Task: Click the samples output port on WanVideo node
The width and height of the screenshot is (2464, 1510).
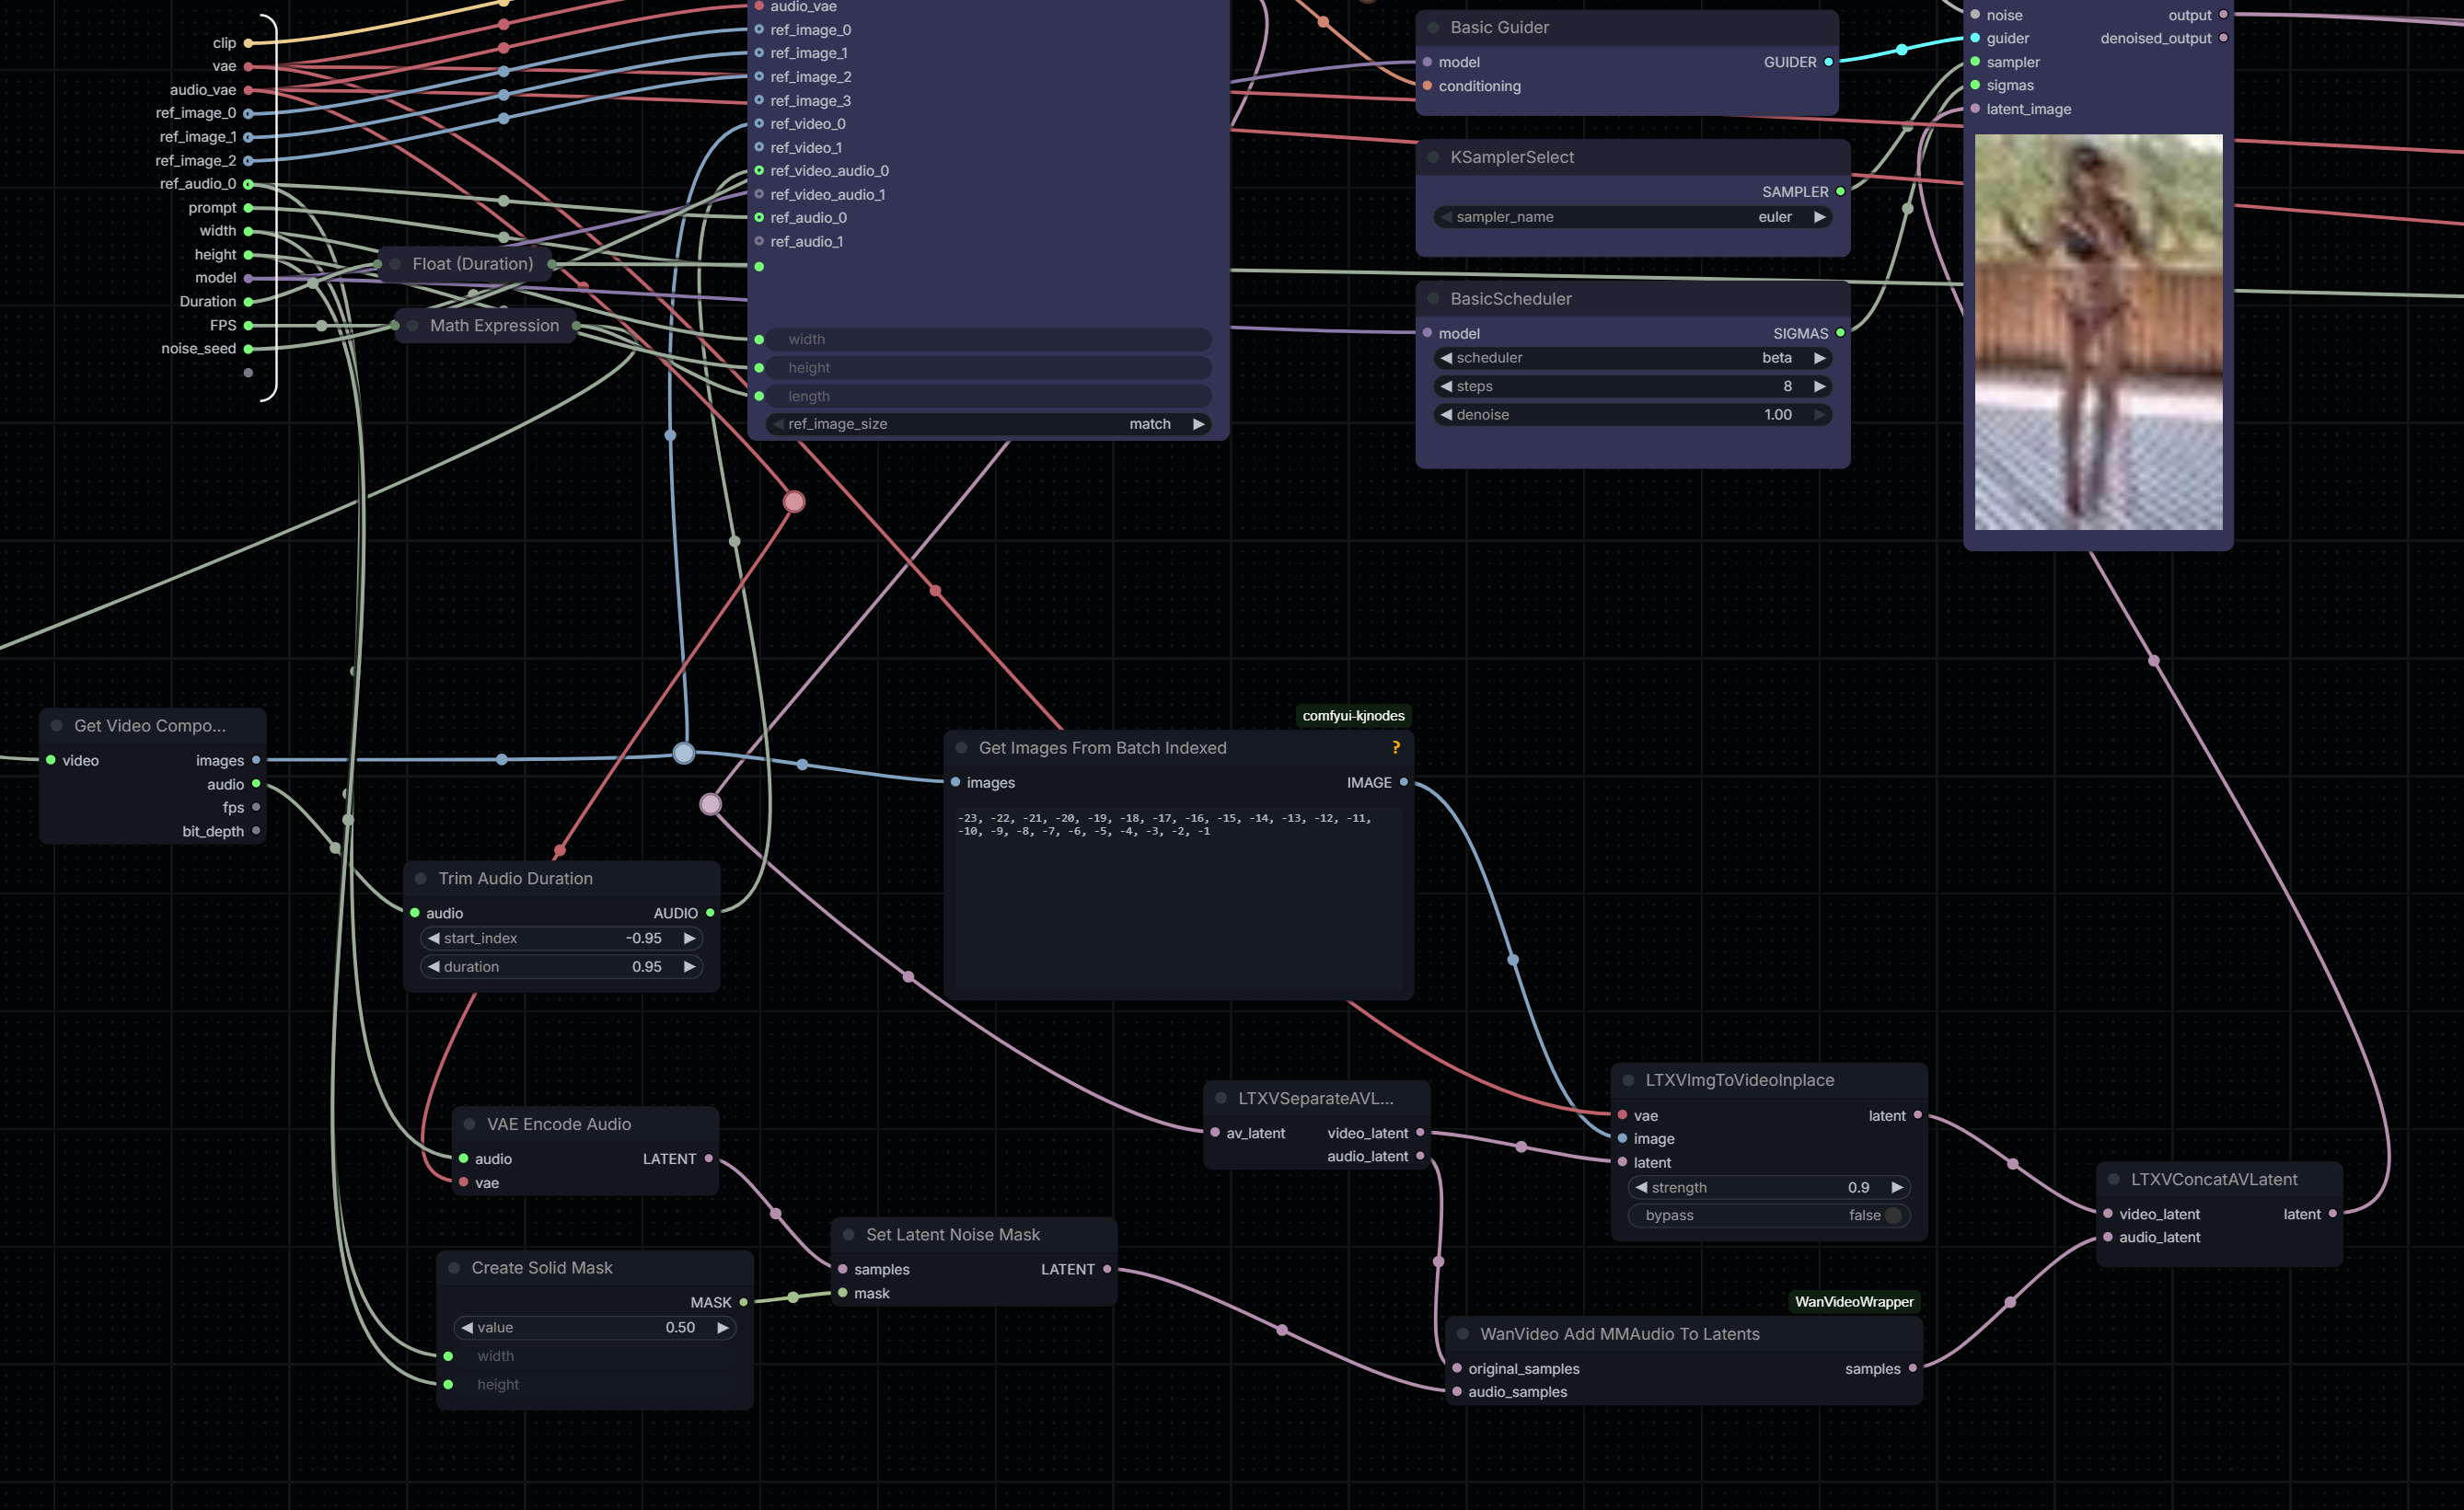Action: pos(1912,1368)
